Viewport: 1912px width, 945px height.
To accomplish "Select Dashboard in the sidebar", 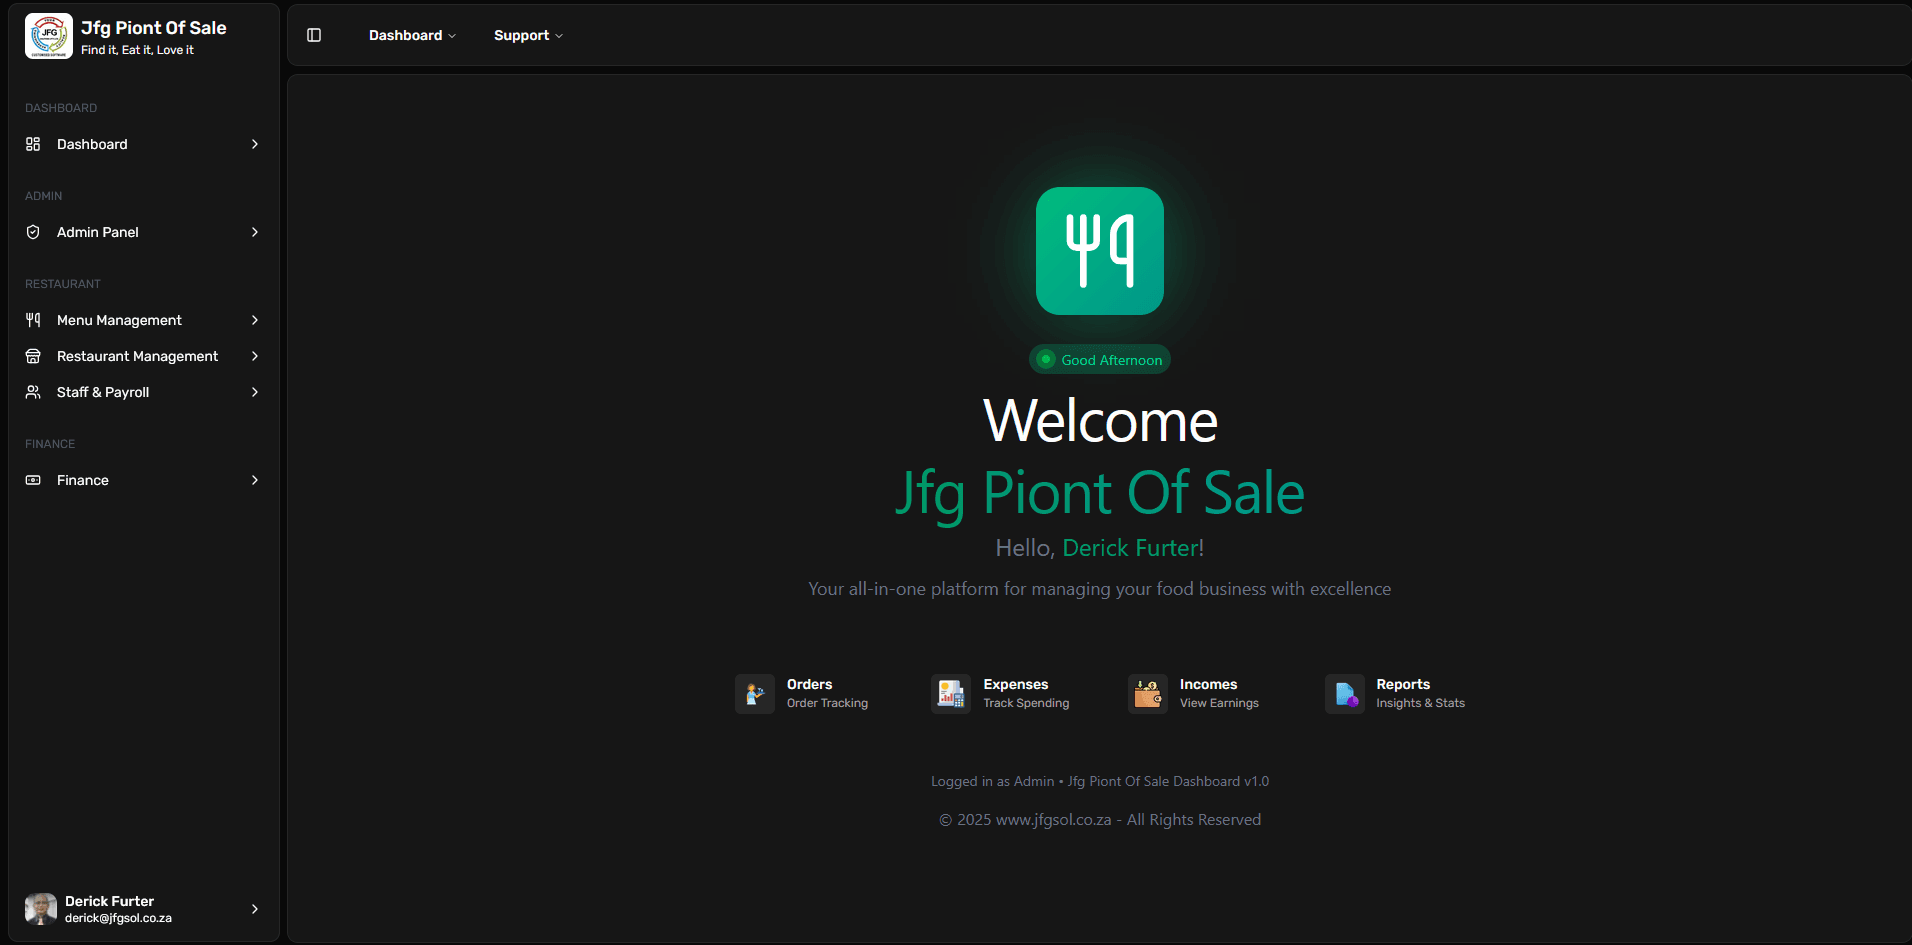I will click(x=92, y=144).
